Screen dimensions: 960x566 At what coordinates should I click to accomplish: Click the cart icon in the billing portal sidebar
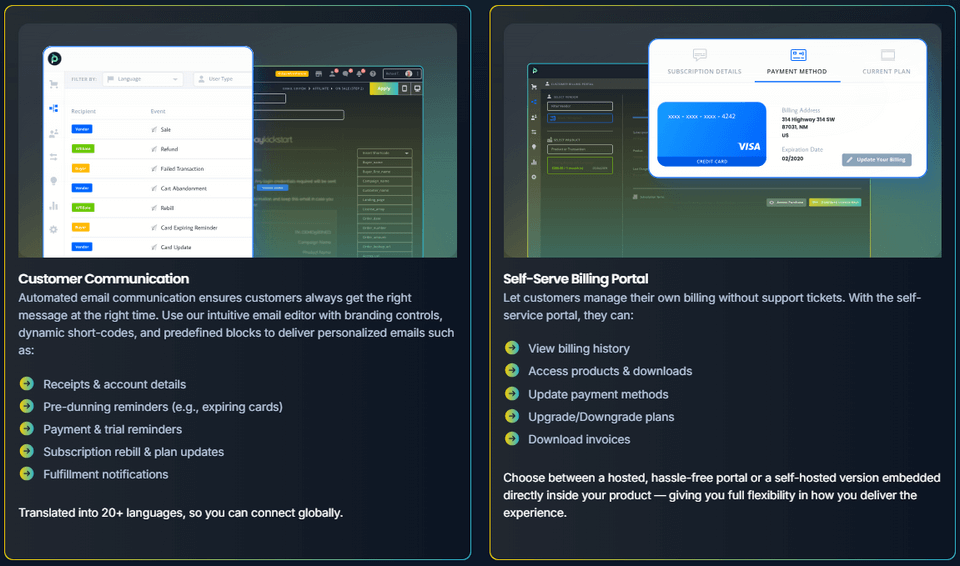[534, 87]
